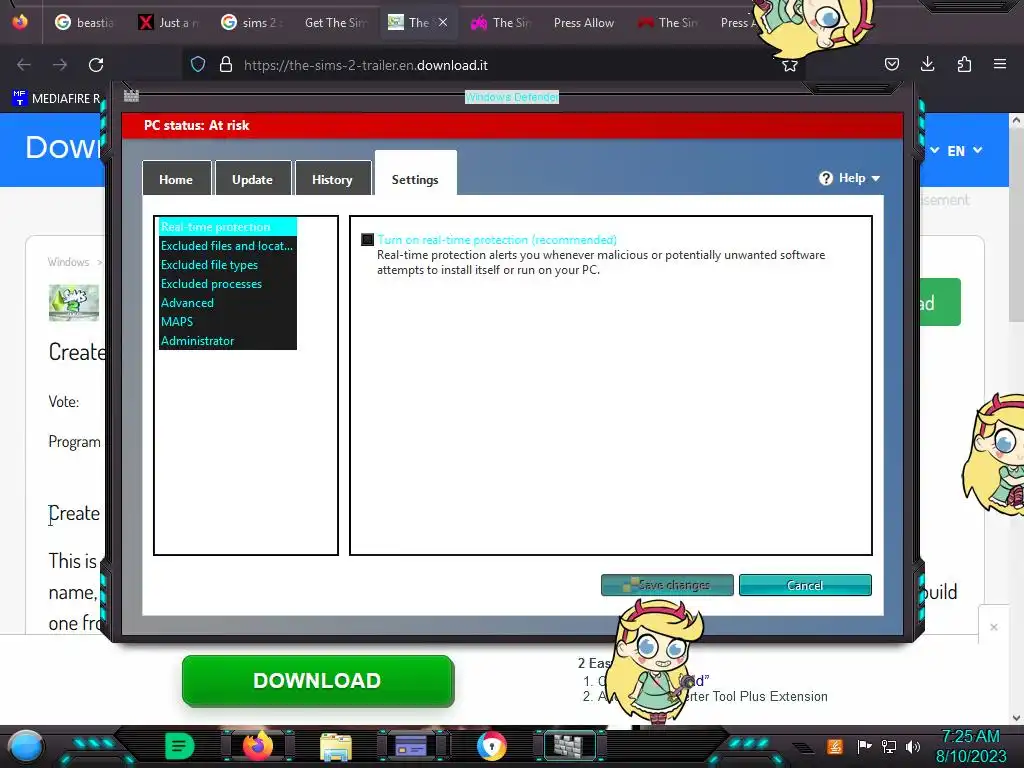Expand the Help dropdown menu

tap(850, 178)
